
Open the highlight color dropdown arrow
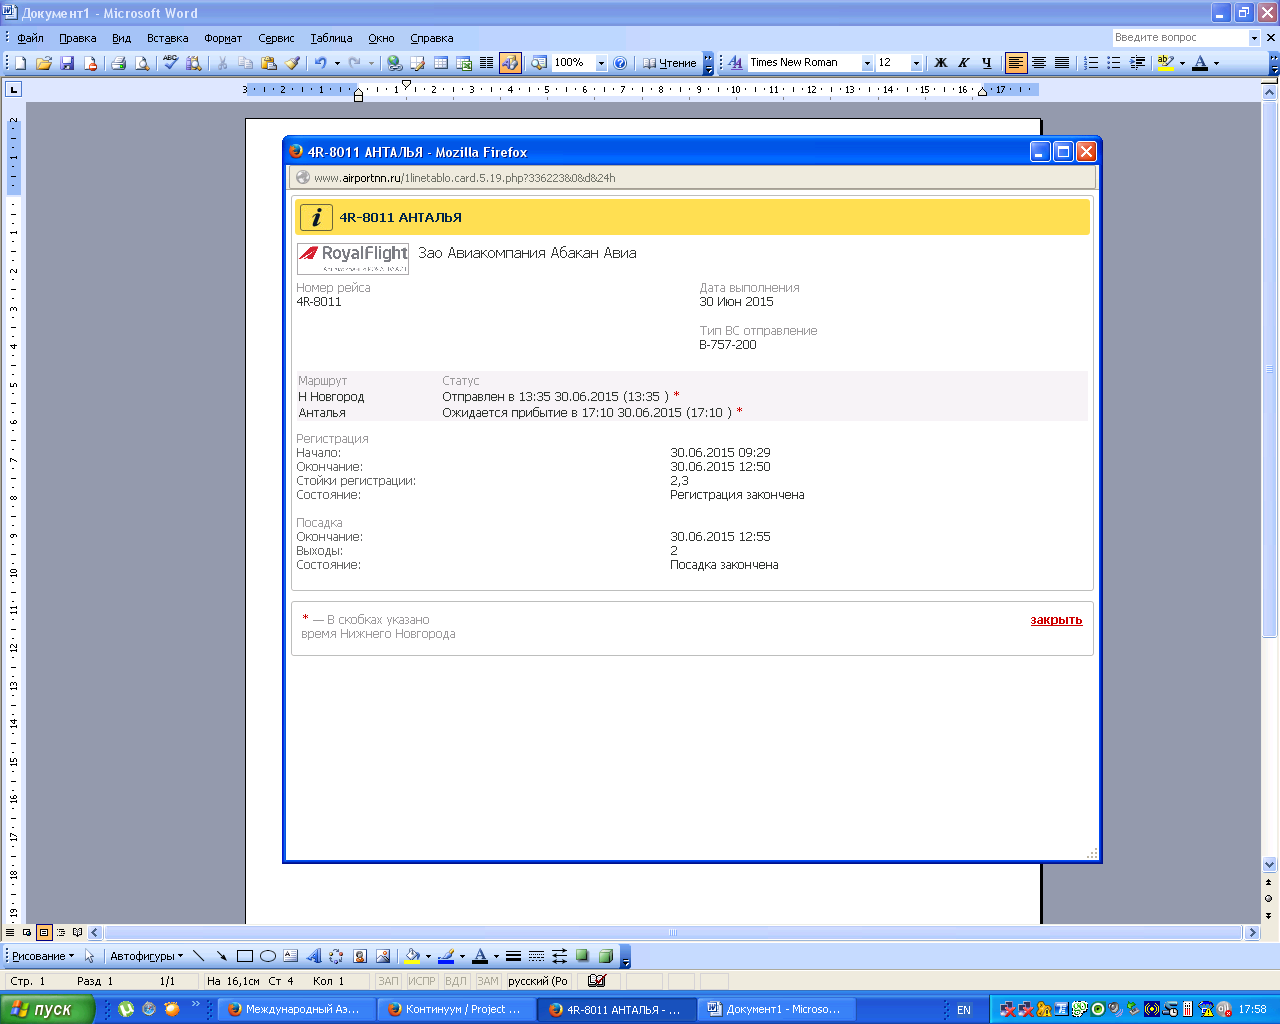click(1182, 63)
